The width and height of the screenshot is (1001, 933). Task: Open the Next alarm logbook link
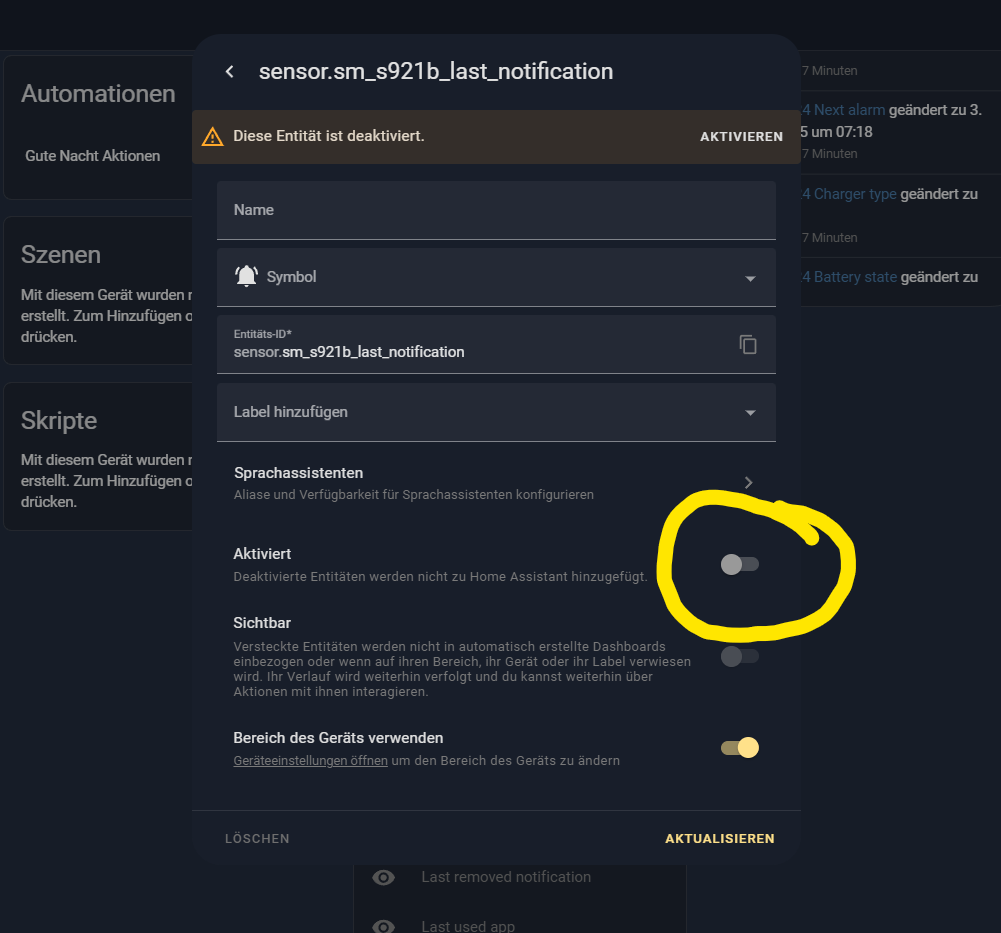click(849, 110)
